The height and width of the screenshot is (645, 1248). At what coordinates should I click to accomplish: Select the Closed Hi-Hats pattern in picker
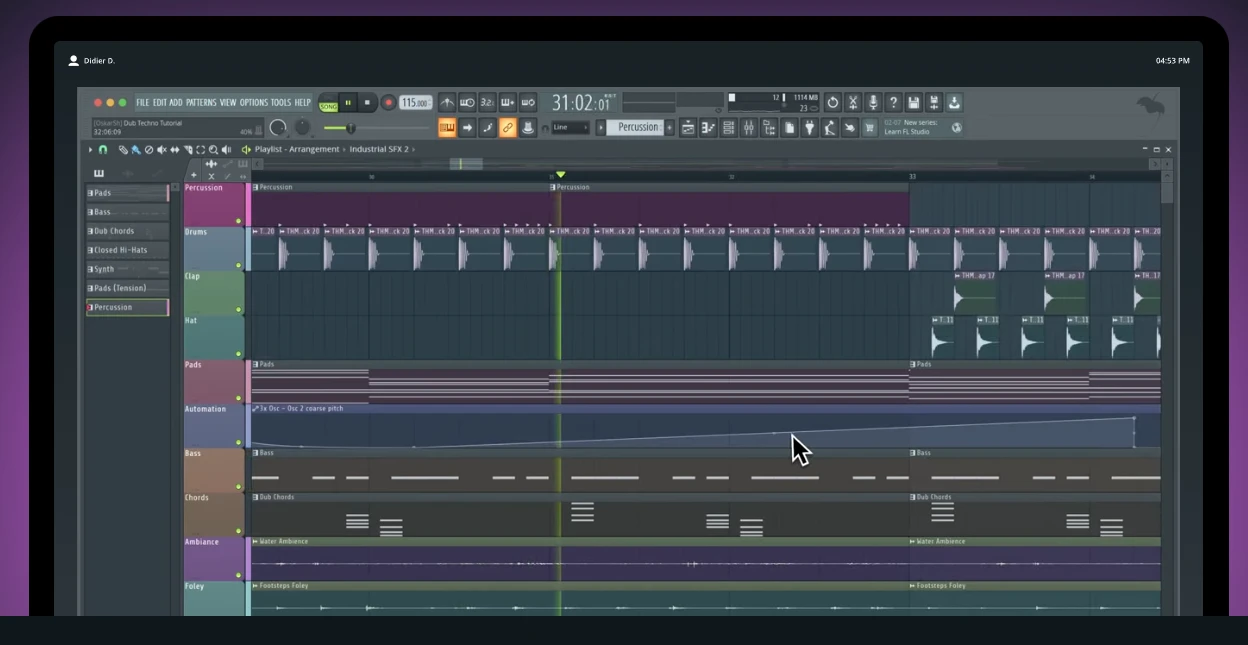click(127, 250)
